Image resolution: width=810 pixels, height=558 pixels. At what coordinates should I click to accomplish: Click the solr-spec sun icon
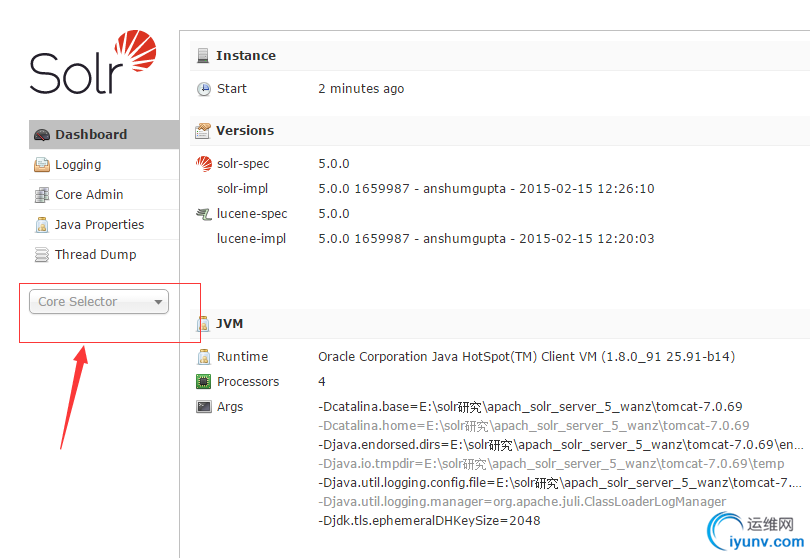tap(204, 164)
